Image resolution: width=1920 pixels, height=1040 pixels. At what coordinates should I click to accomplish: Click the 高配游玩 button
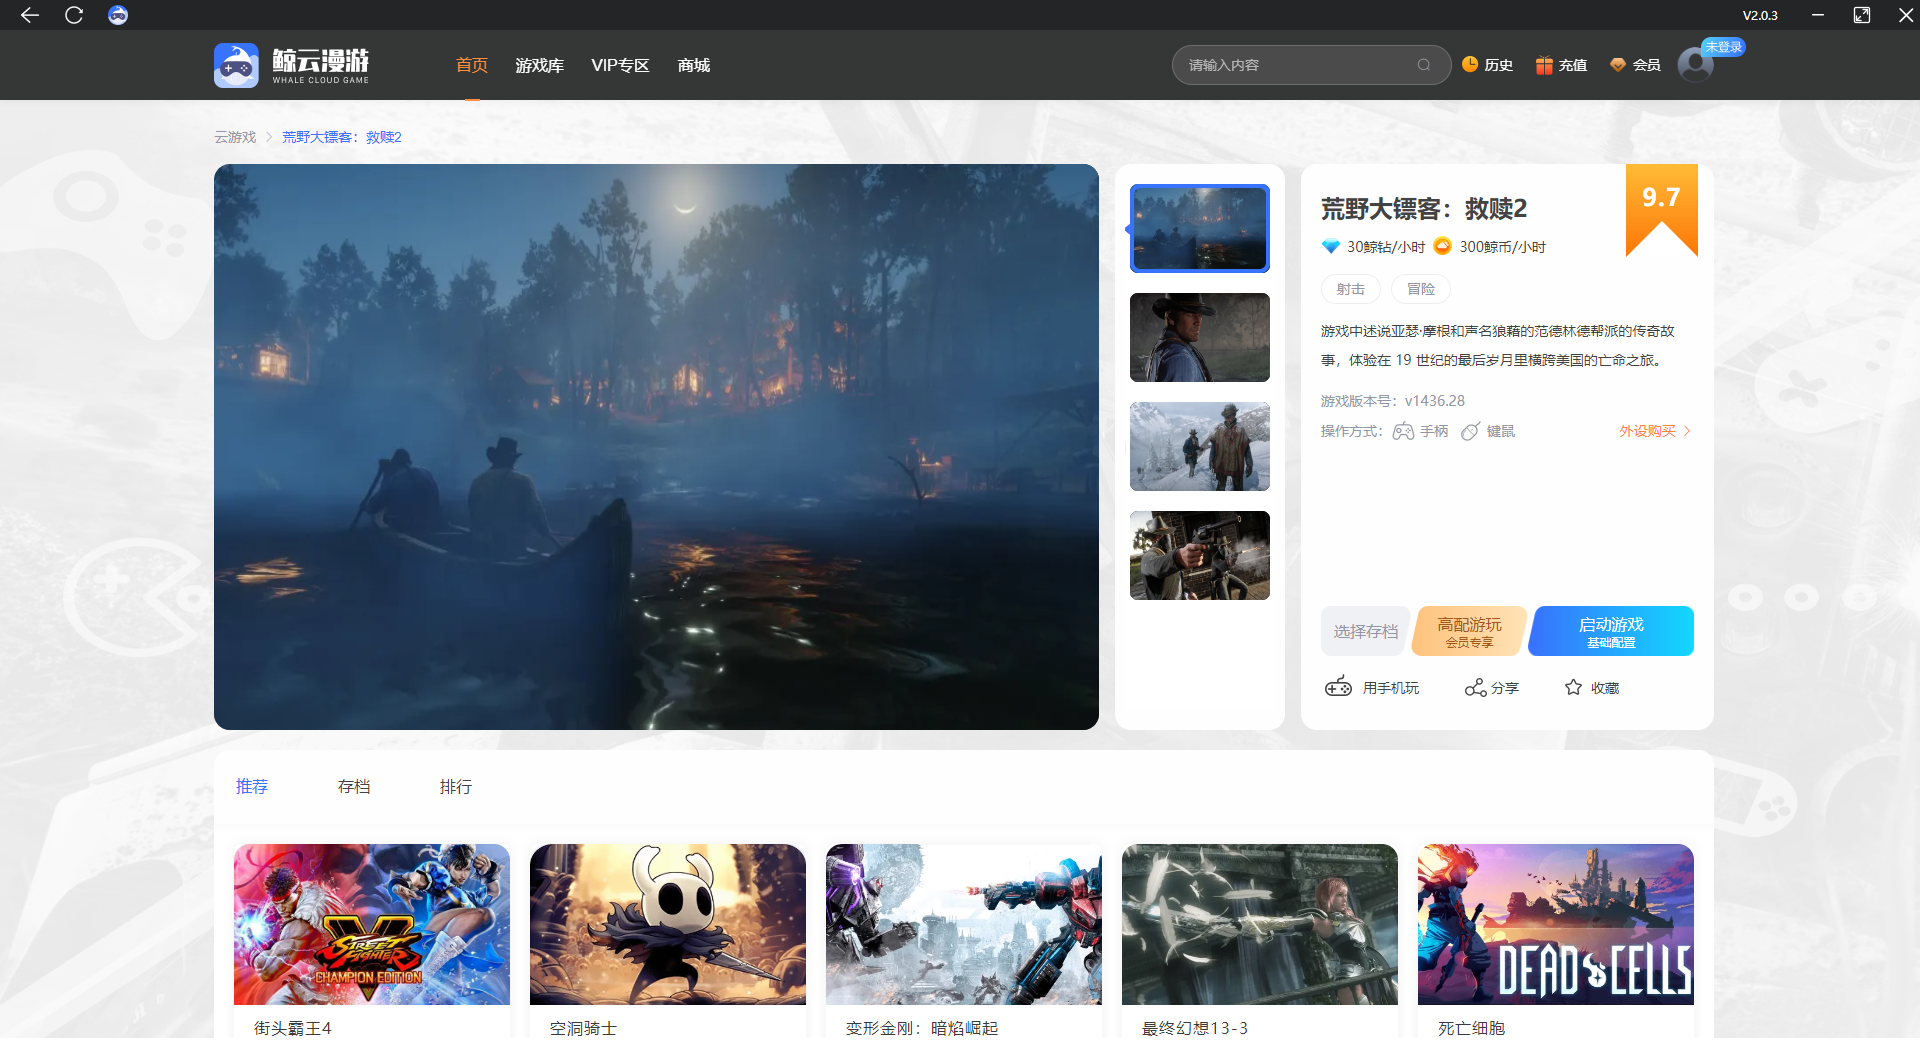(x=1469, y=631)
